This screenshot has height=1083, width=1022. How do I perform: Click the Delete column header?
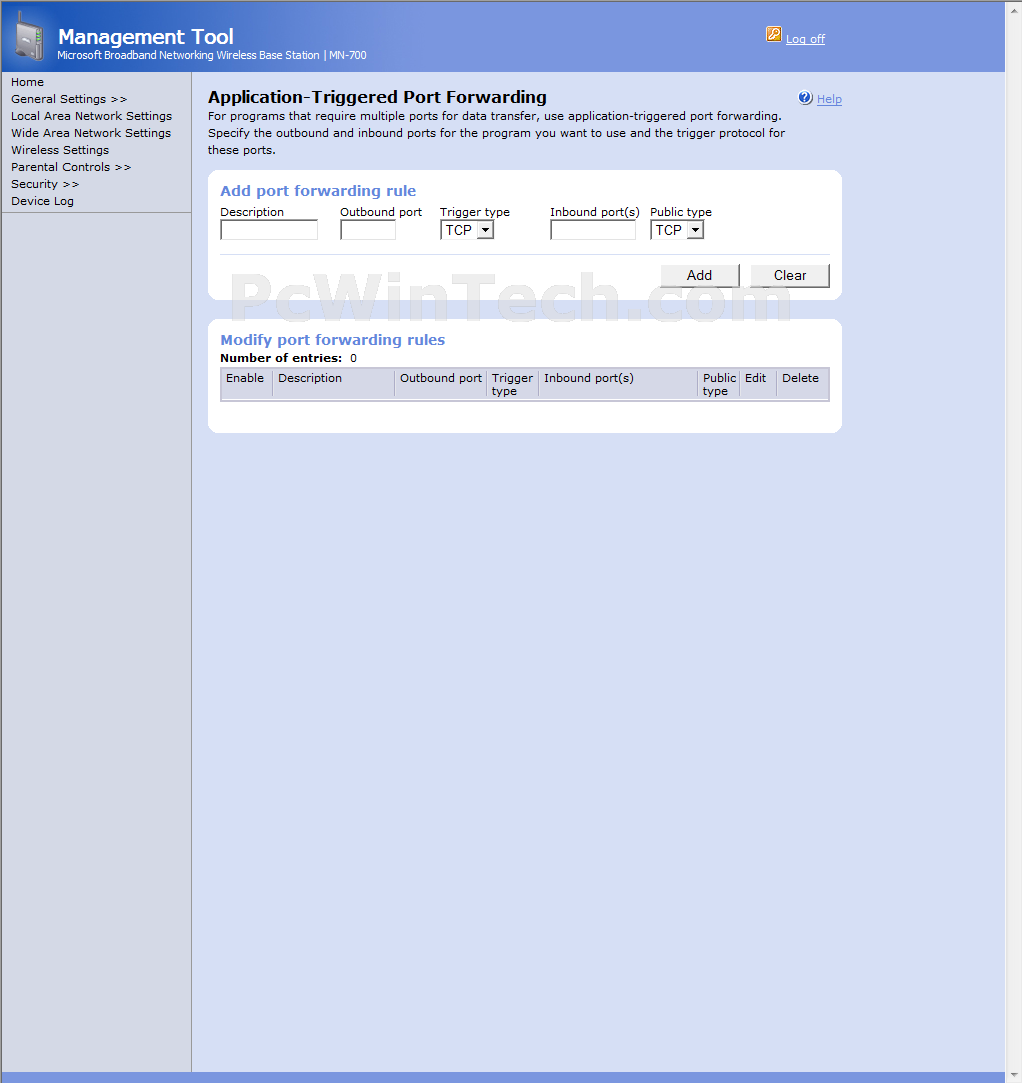point(800,378)
